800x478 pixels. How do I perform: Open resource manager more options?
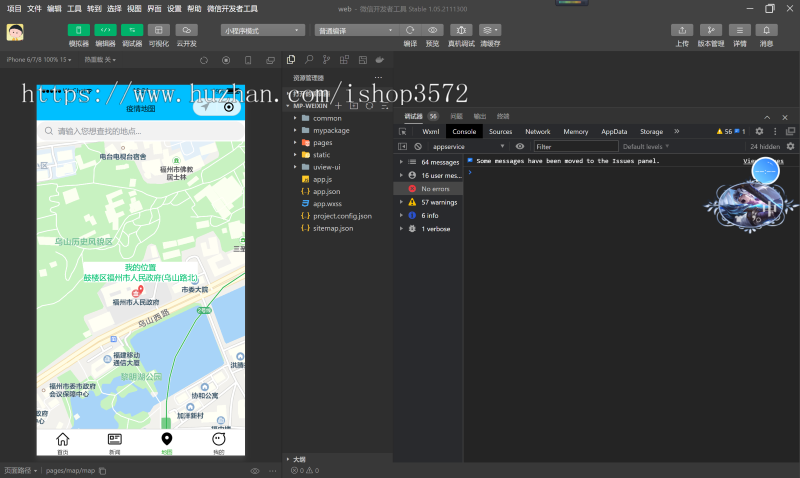378,78
